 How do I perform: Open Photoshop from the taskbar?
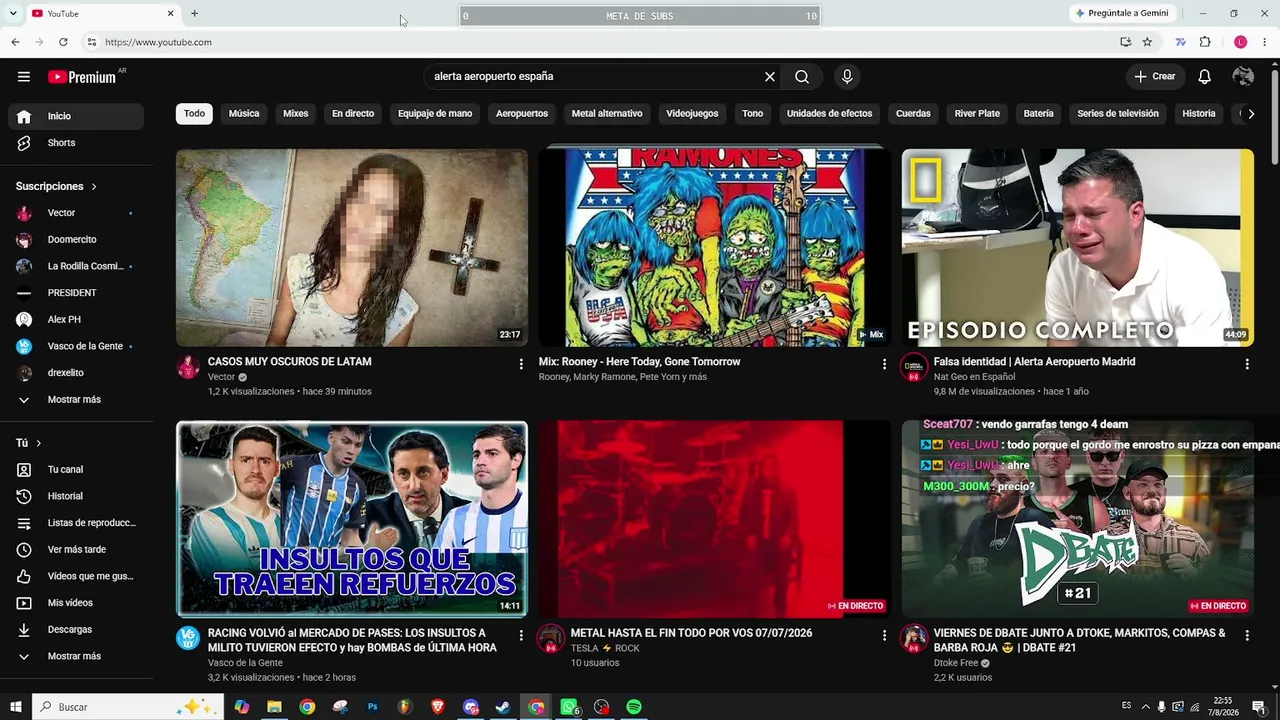pyautogui.click(x=372, y=707)
